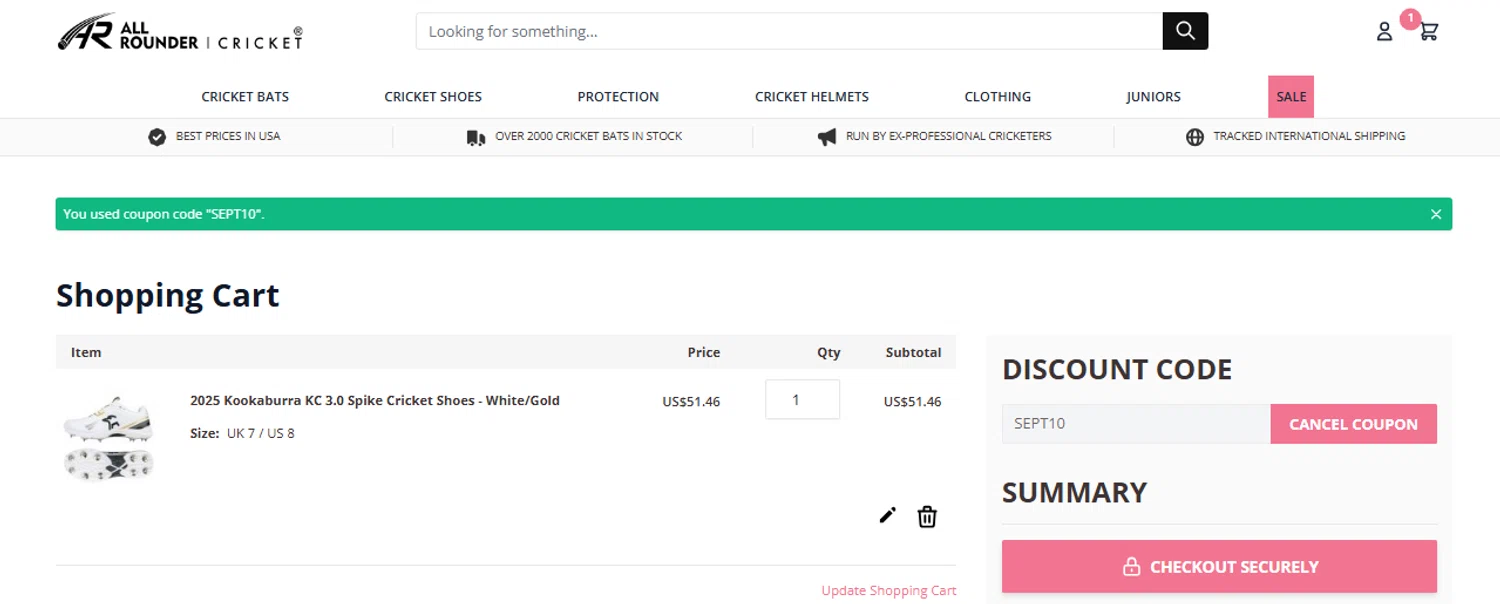The image size is (1500, 604).
Task: Edit the Kookaburra shoes cart item
Action: tap(887, 516)
